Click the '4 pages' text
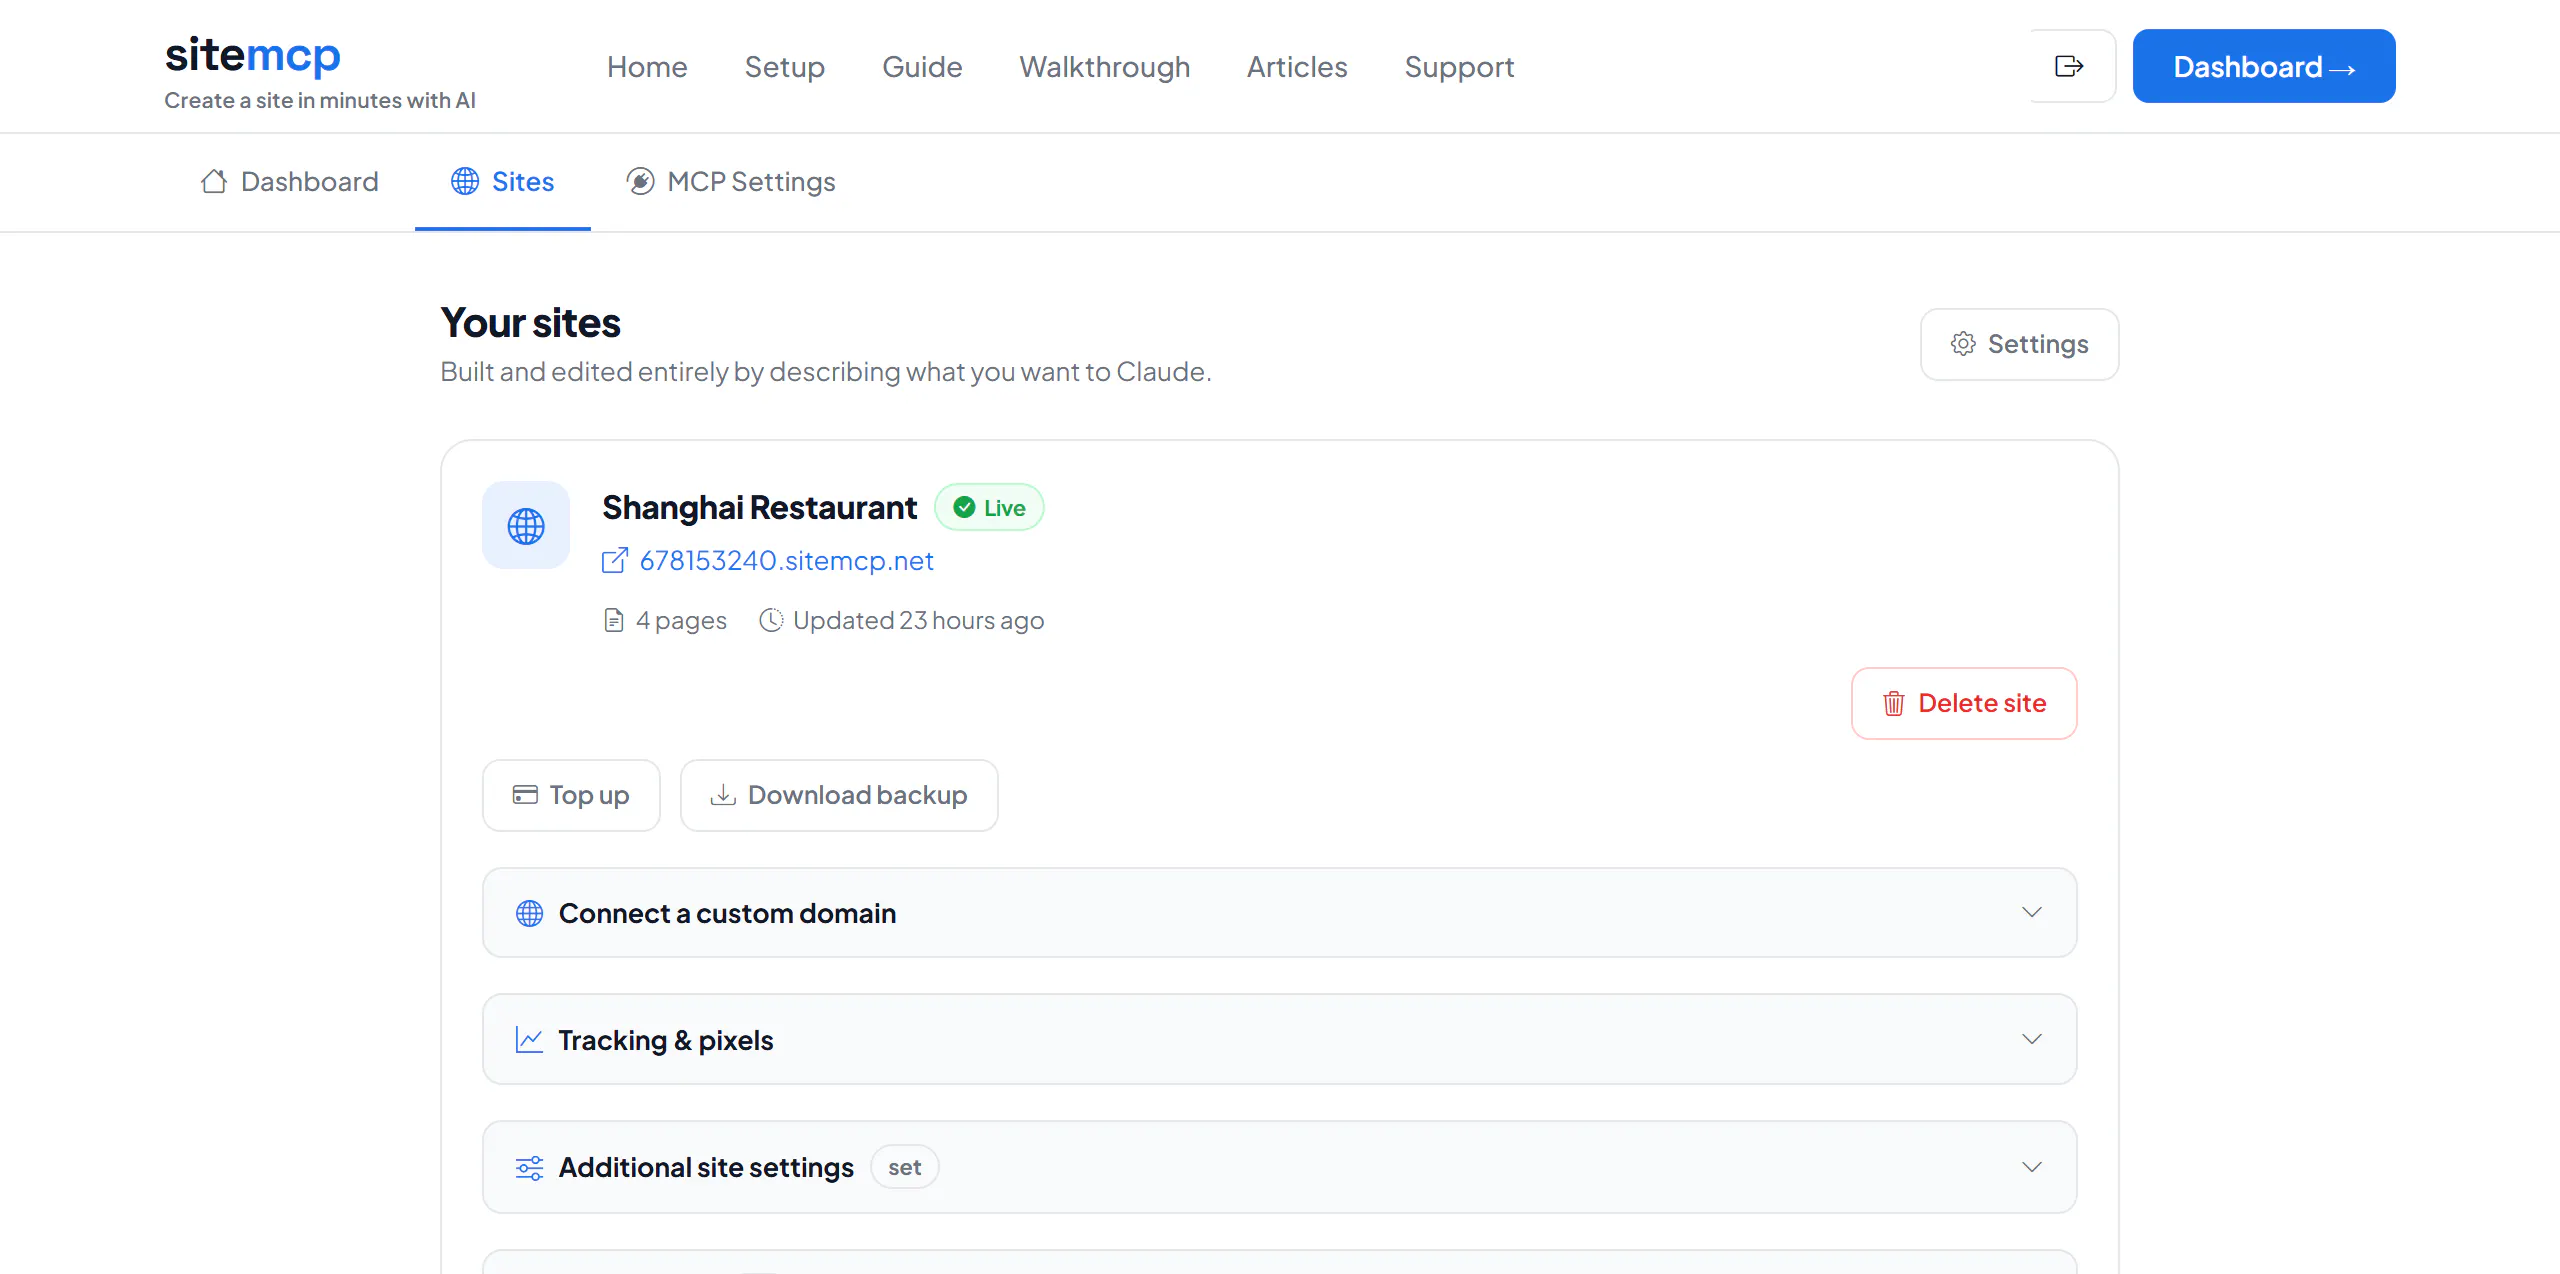This screenshot has height=1274, width=2560. tap(681, 621)
